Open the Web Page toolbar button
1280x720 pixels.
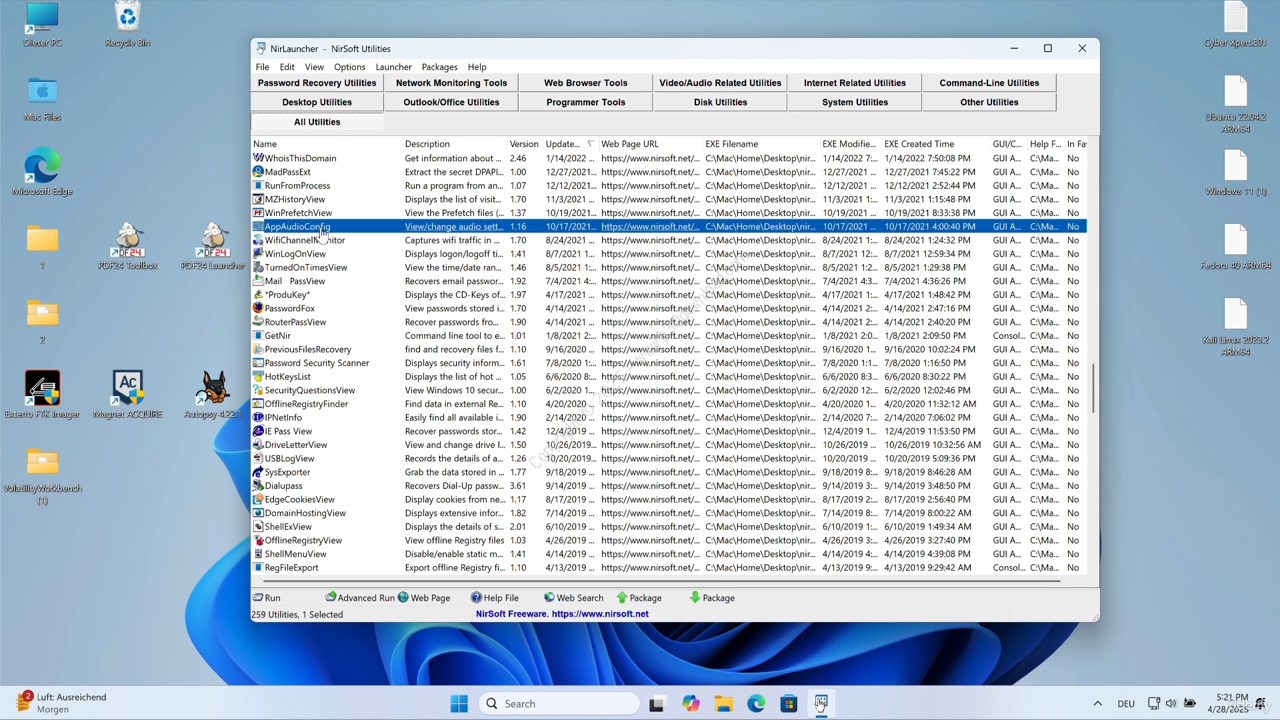pos(424,598)
